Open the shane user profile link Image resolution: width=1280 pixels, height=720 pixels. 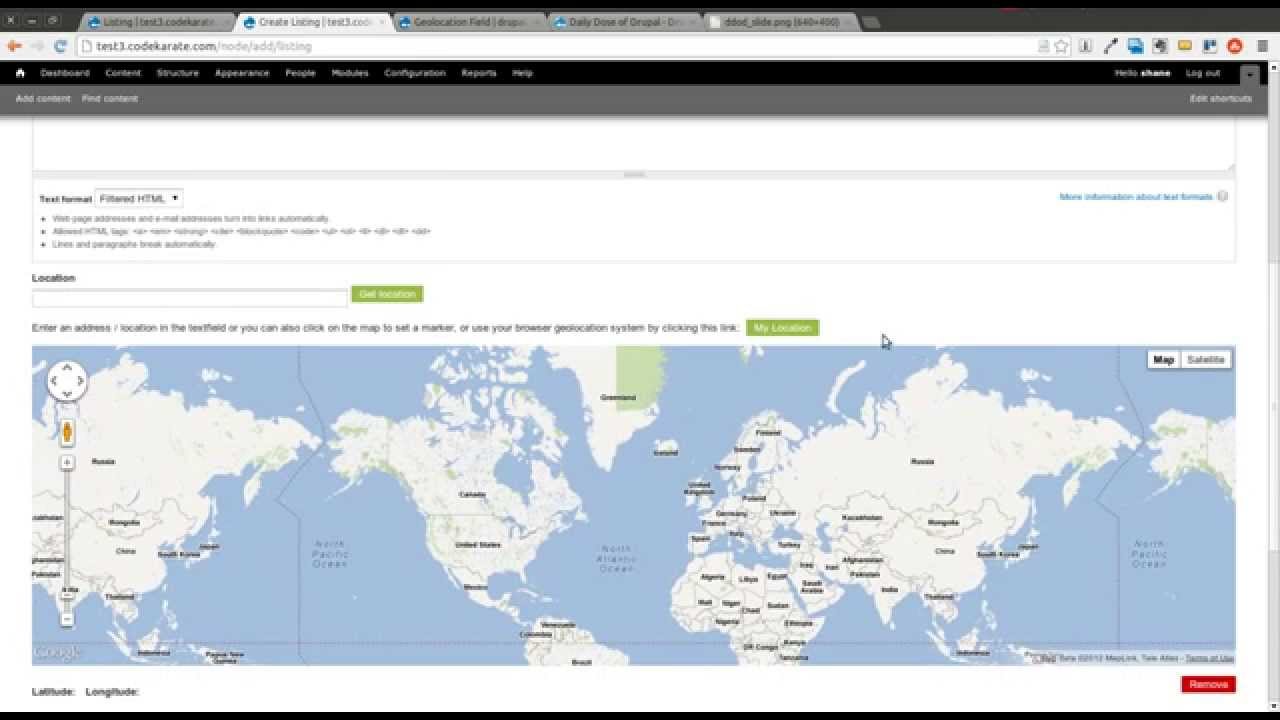pos(1156,73)
